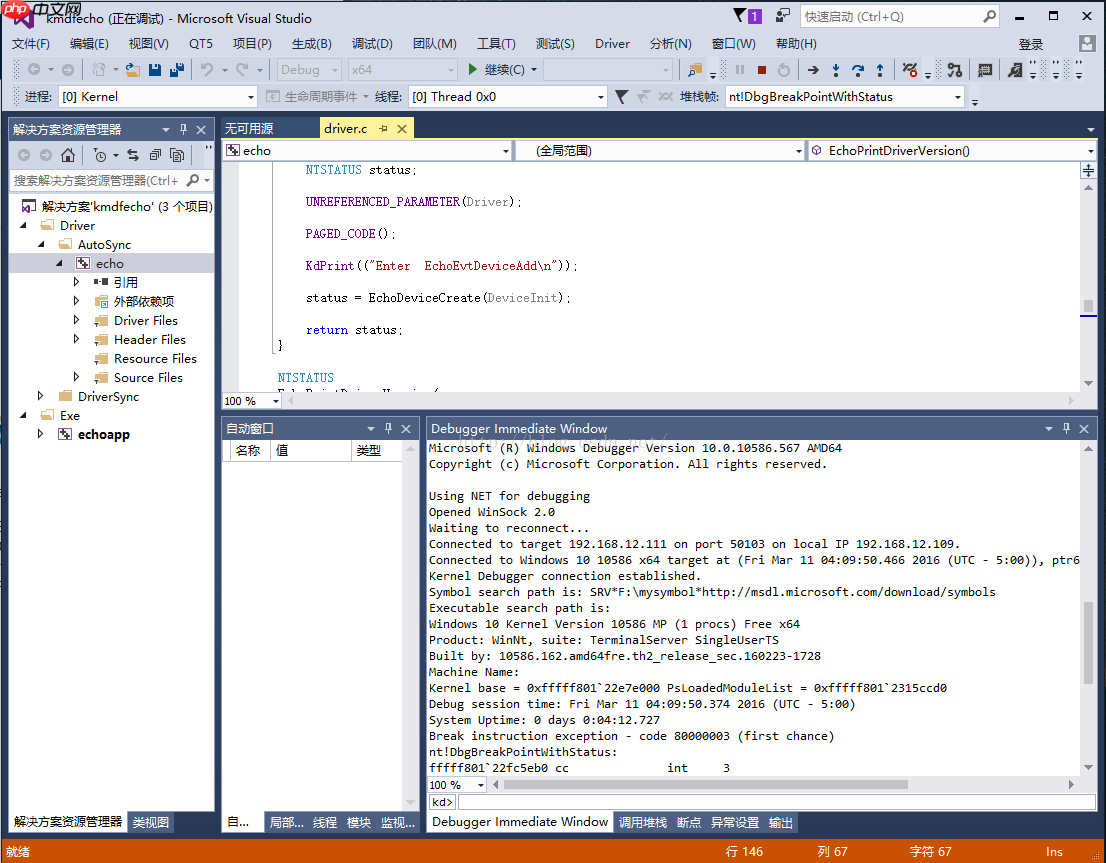Click the 继续 continue button

(x=505, y=68)
